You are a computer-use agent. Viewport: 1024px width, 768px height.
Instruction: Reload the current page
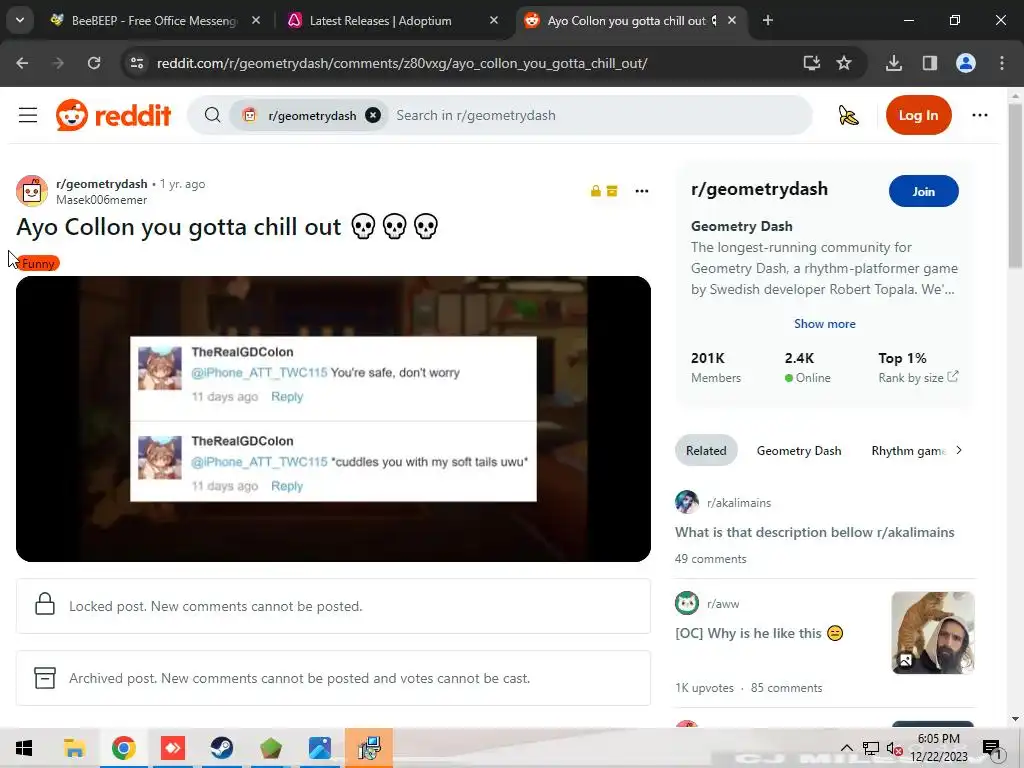94,63
